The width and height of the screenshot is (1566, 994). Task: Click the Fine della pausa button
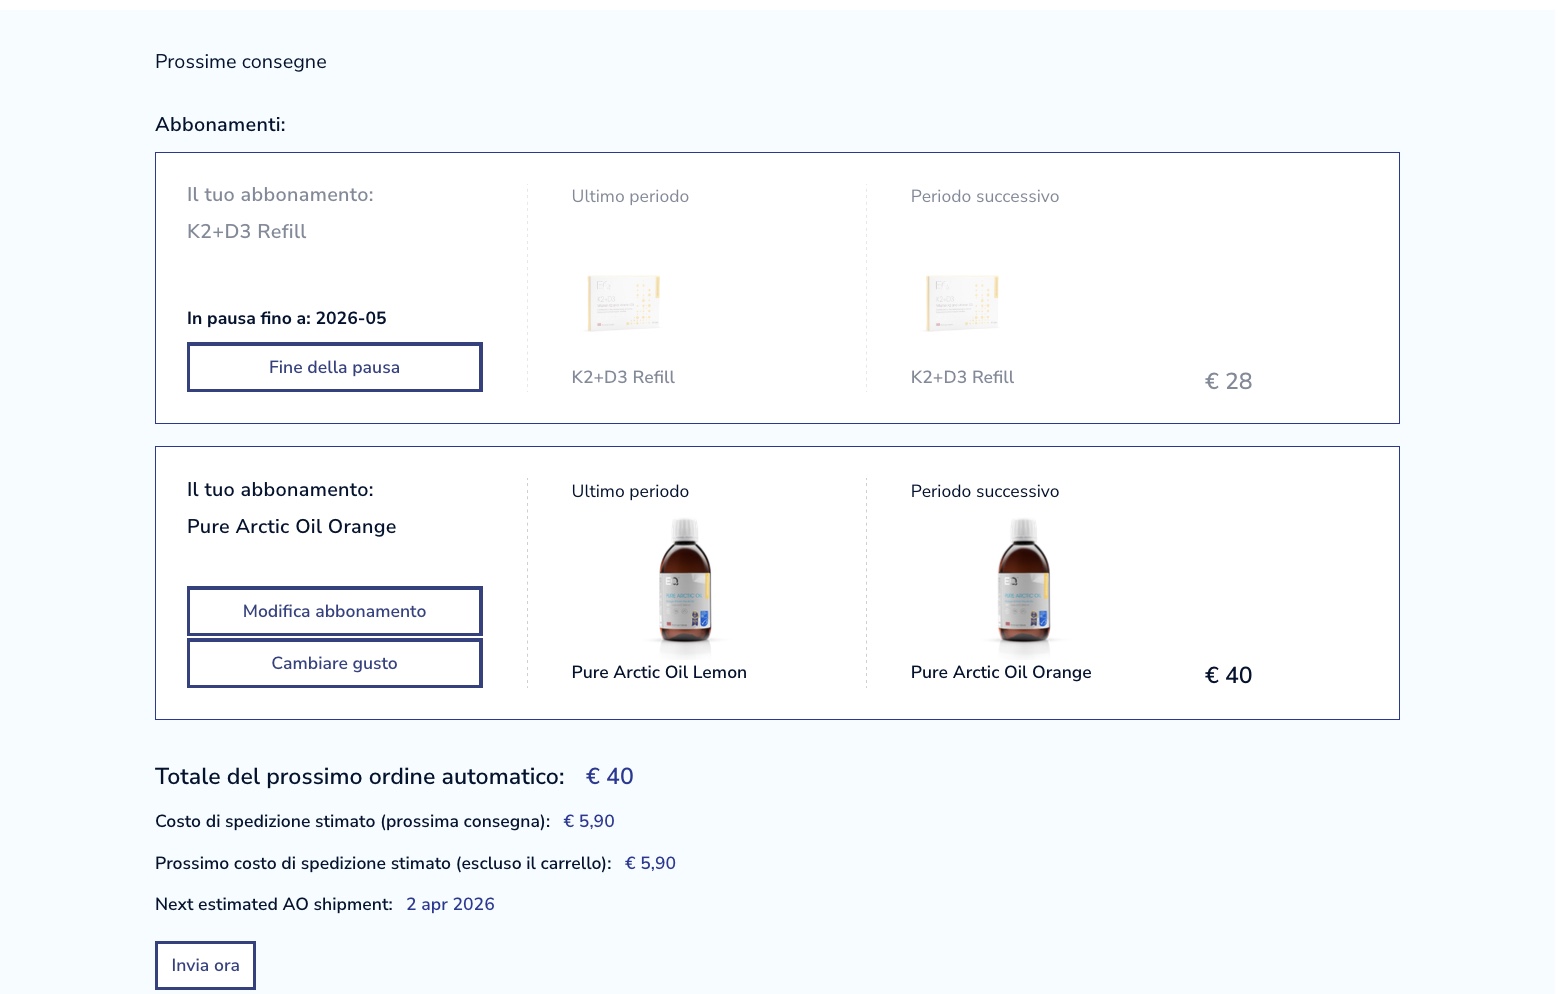coord(334,367)
